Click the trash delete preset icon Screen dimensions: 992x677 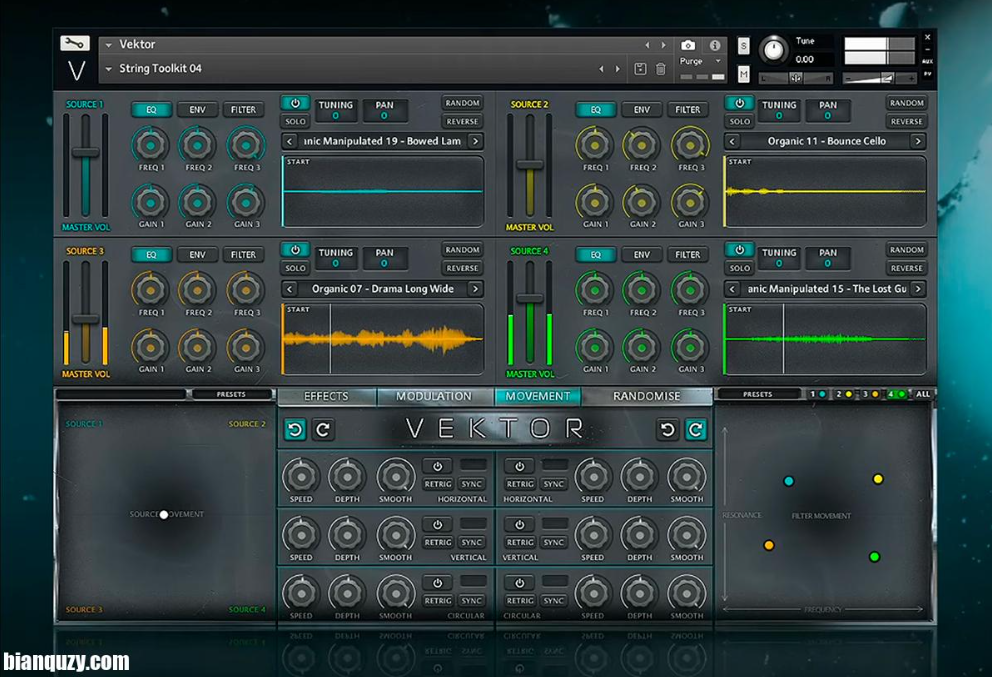click(x=661, y=69)
